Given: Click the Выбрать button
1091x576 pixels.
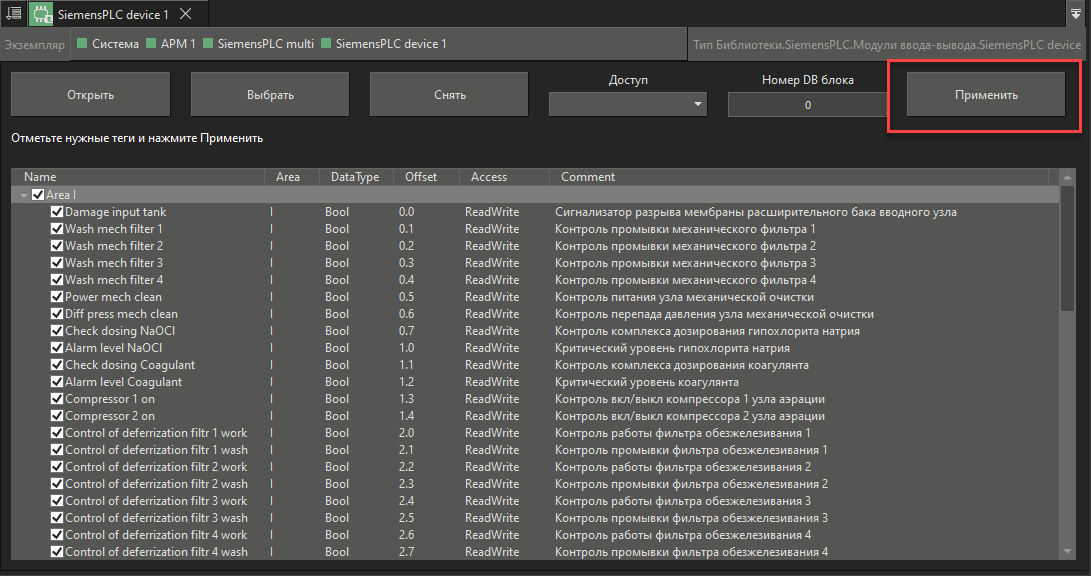Looking at the screenshot, I should click(270, 95).
